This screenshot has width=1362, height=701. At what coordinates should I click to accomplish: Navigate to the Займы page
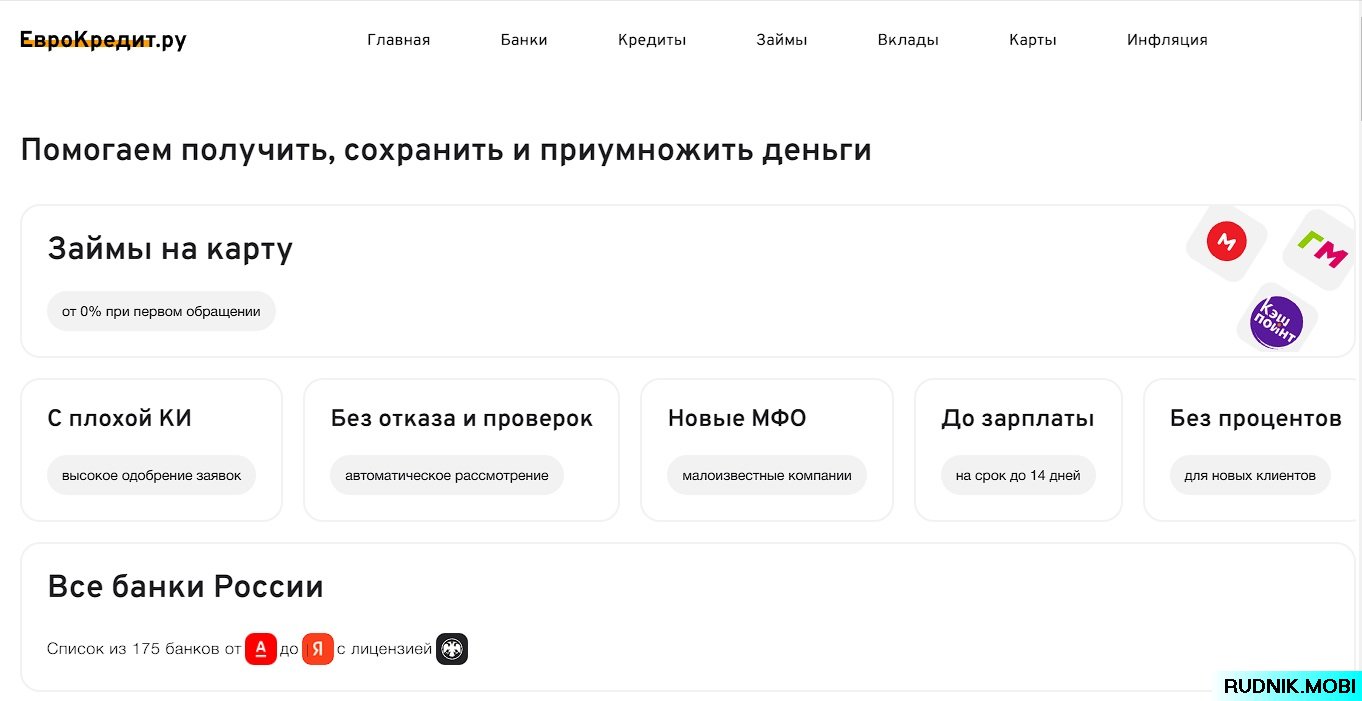click(x=781, y=40)
